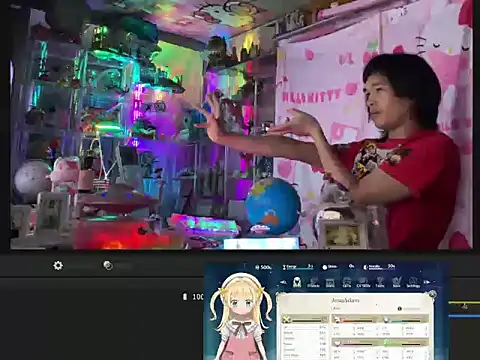Click the round icon right of the gear

pos(108,265)
